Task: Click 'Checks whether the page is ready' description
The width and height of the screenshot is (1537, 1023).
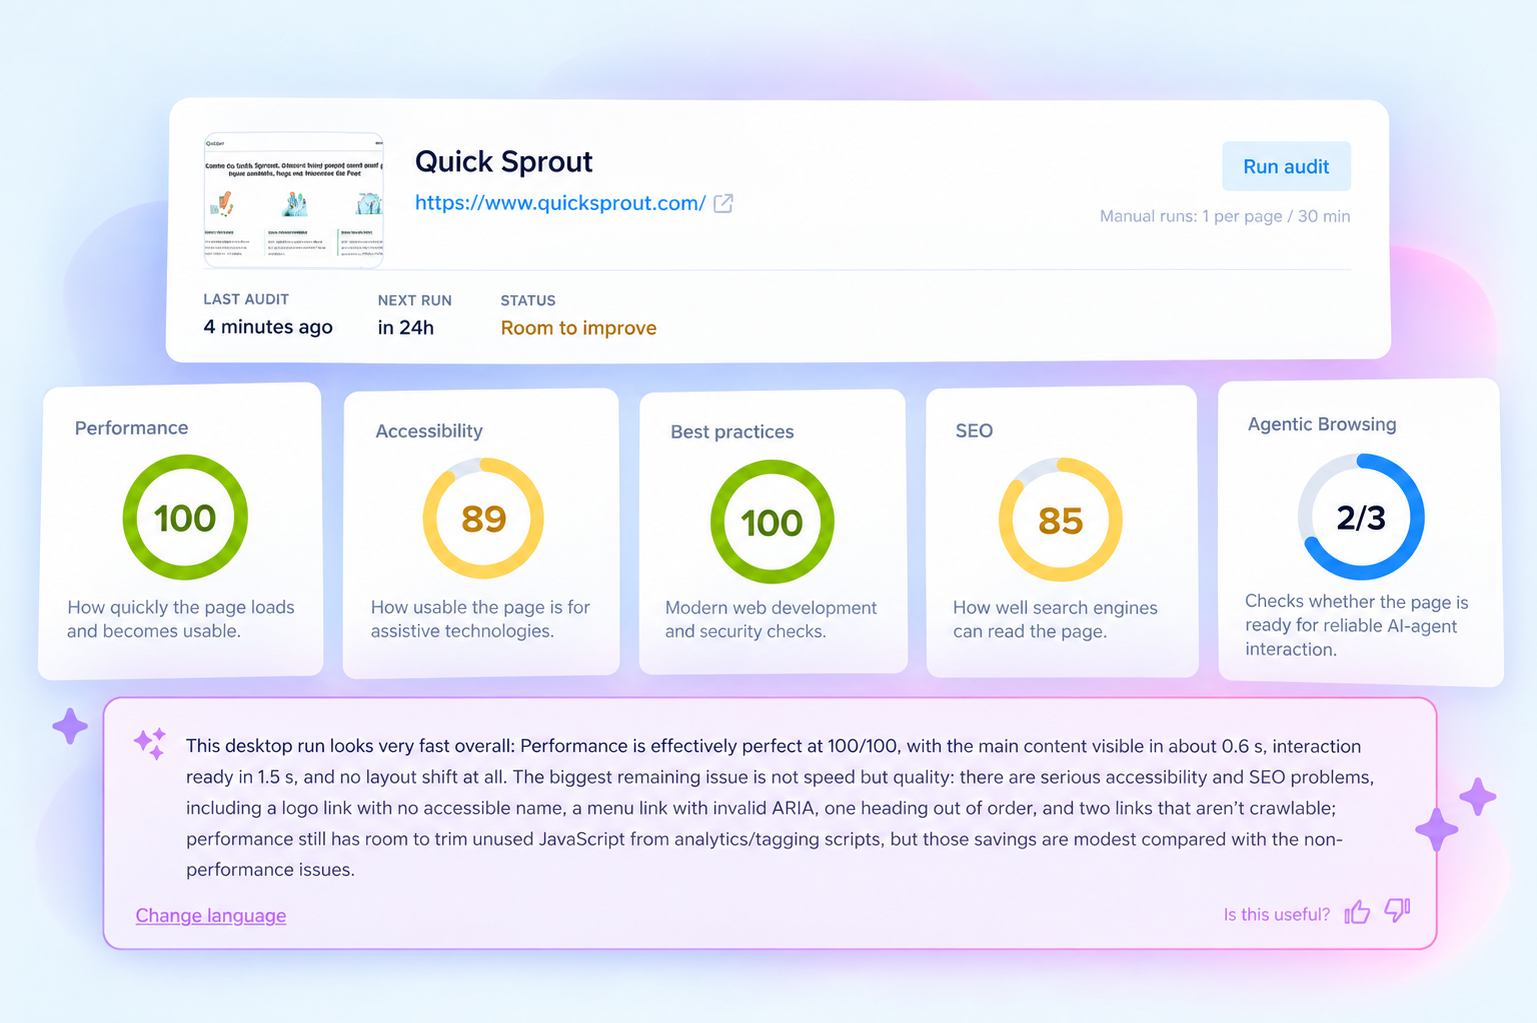Action: [1357, 625]
